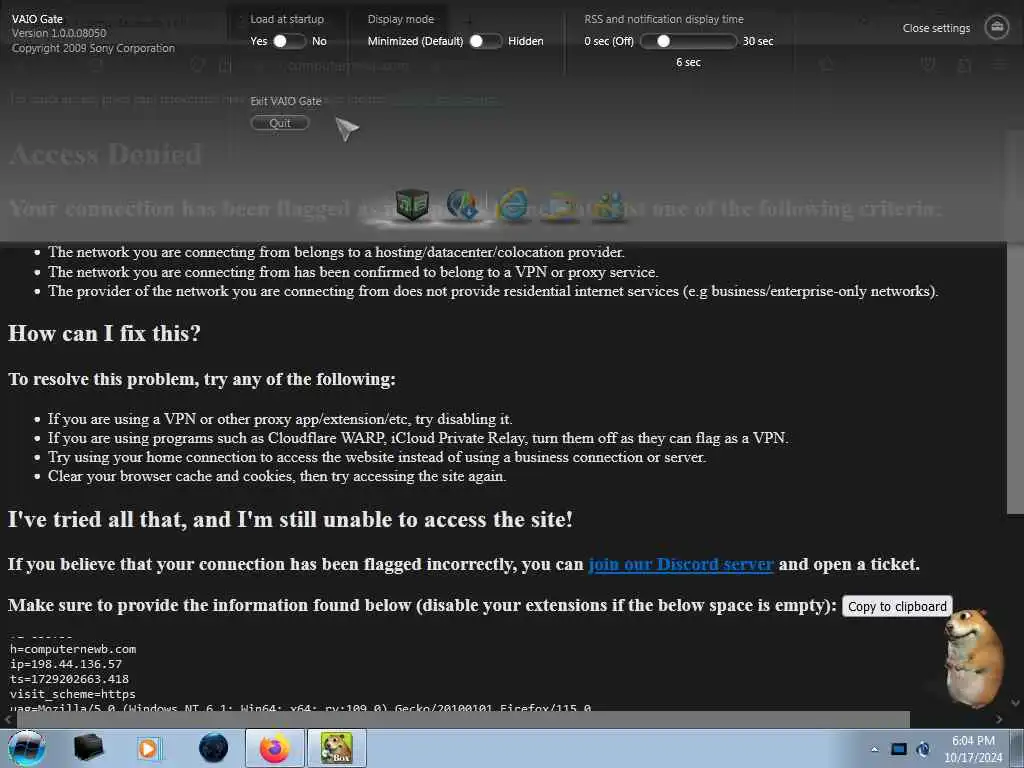Click the 'Yes' label under Load at startup
Viewport: 1024px width, 768px height.
pos(259,41)
